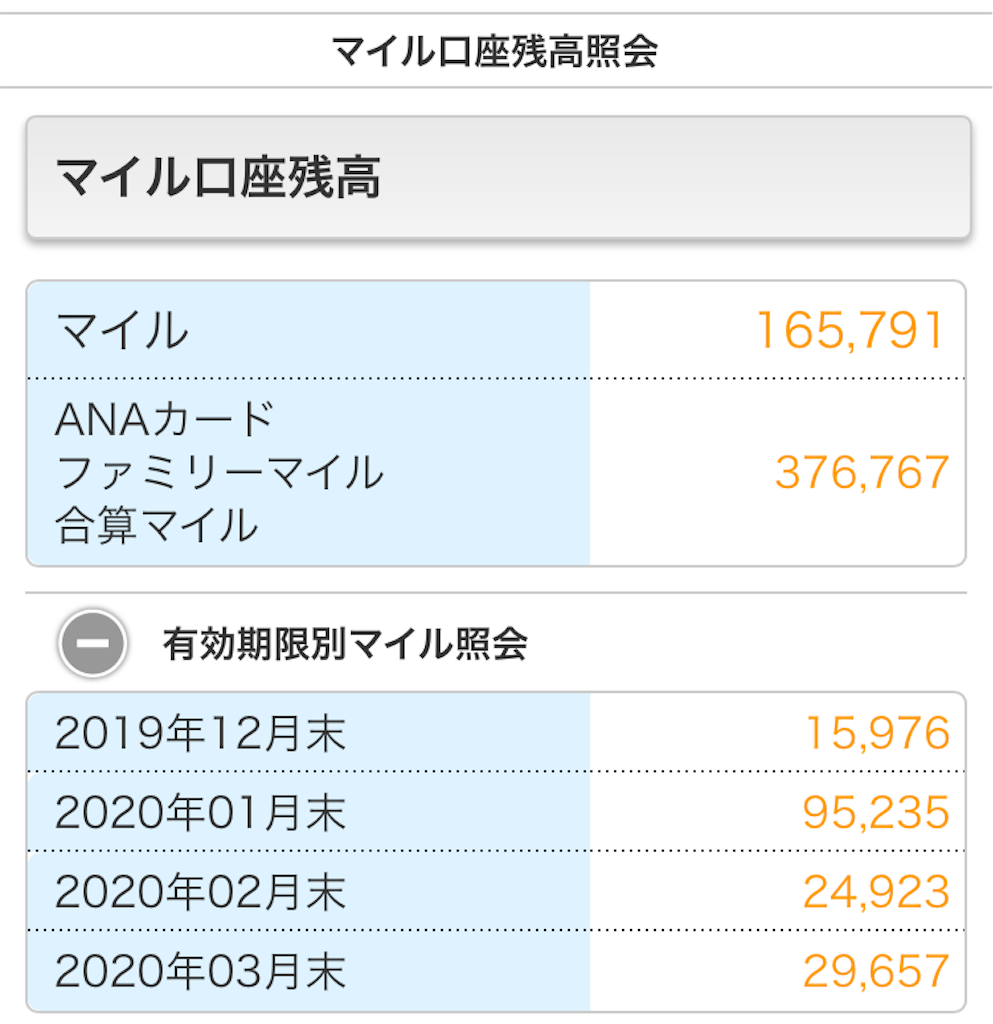Select the ANAカード ファミリーマイル 合算マイル label

(x=219, y=472)
